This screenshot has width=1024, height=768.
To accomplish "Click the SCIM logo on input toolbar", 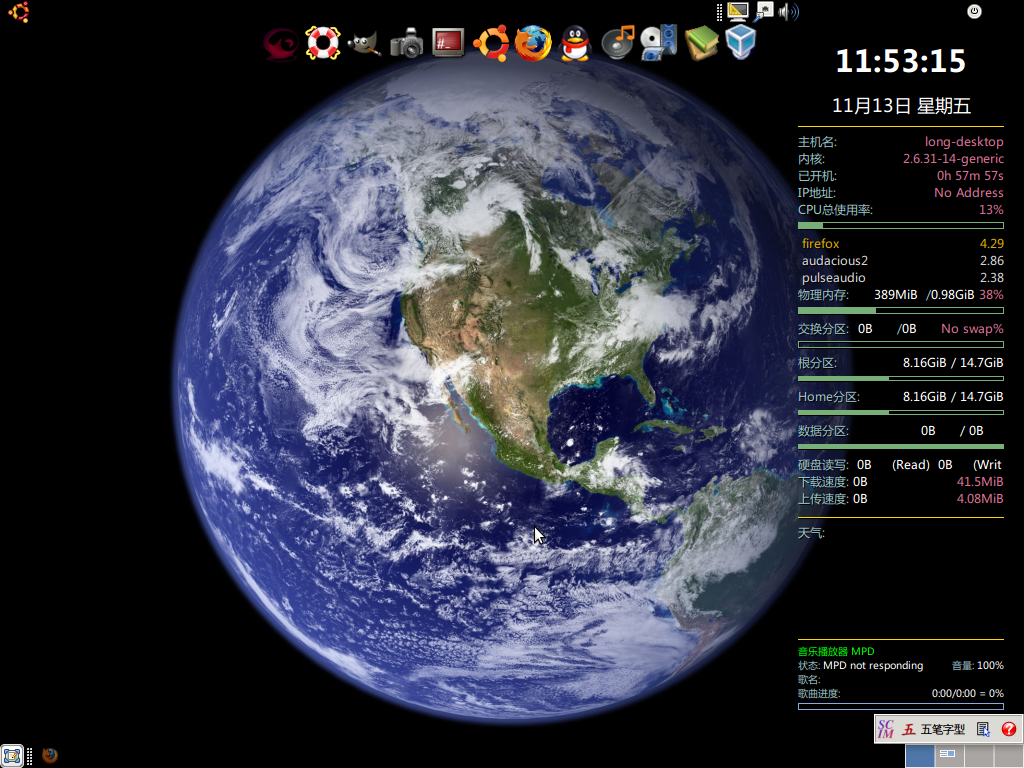I will (886, 729).
